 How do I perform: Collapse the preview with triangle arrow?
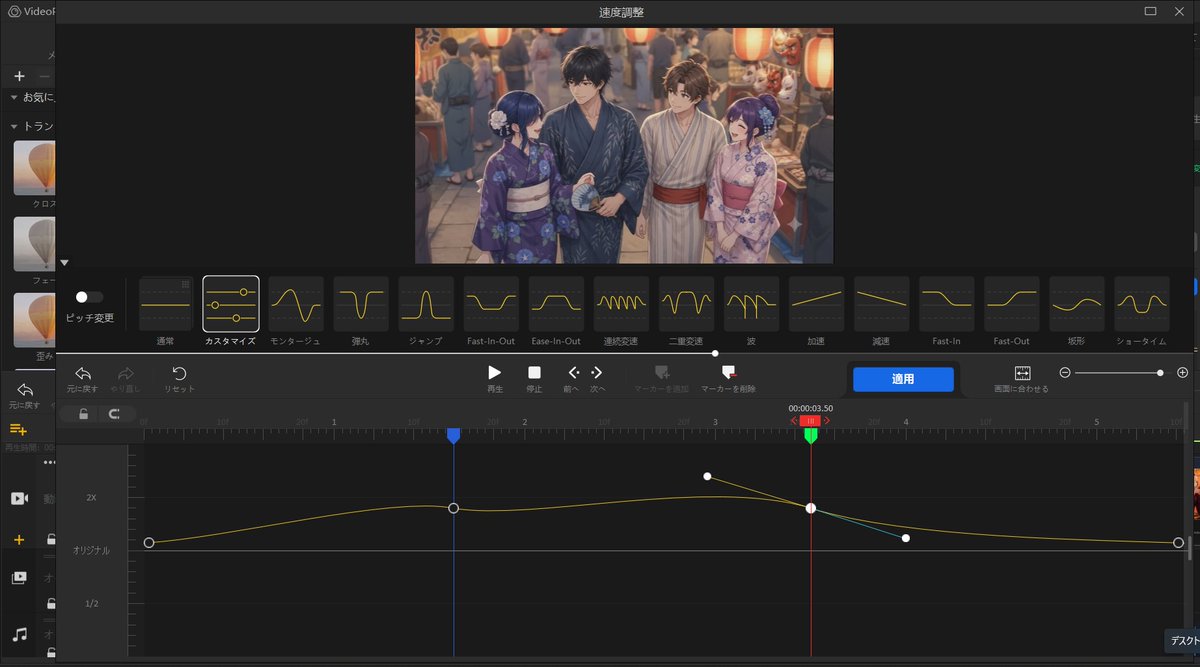pyautogui.click(x=65, y=263)
